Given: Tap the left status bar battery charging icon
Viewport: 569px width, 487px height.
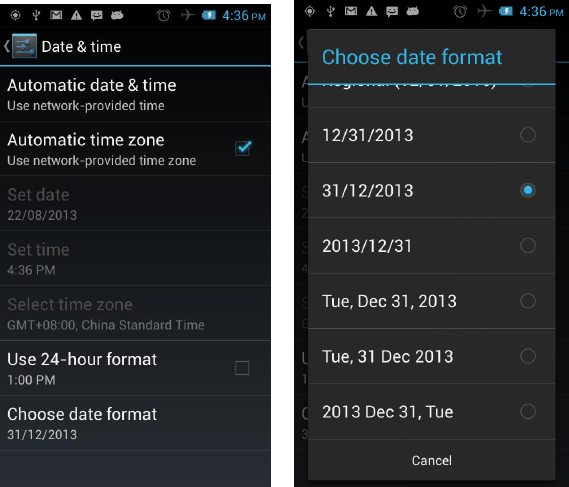Looking at the screenshot, I should coord(209,15).
